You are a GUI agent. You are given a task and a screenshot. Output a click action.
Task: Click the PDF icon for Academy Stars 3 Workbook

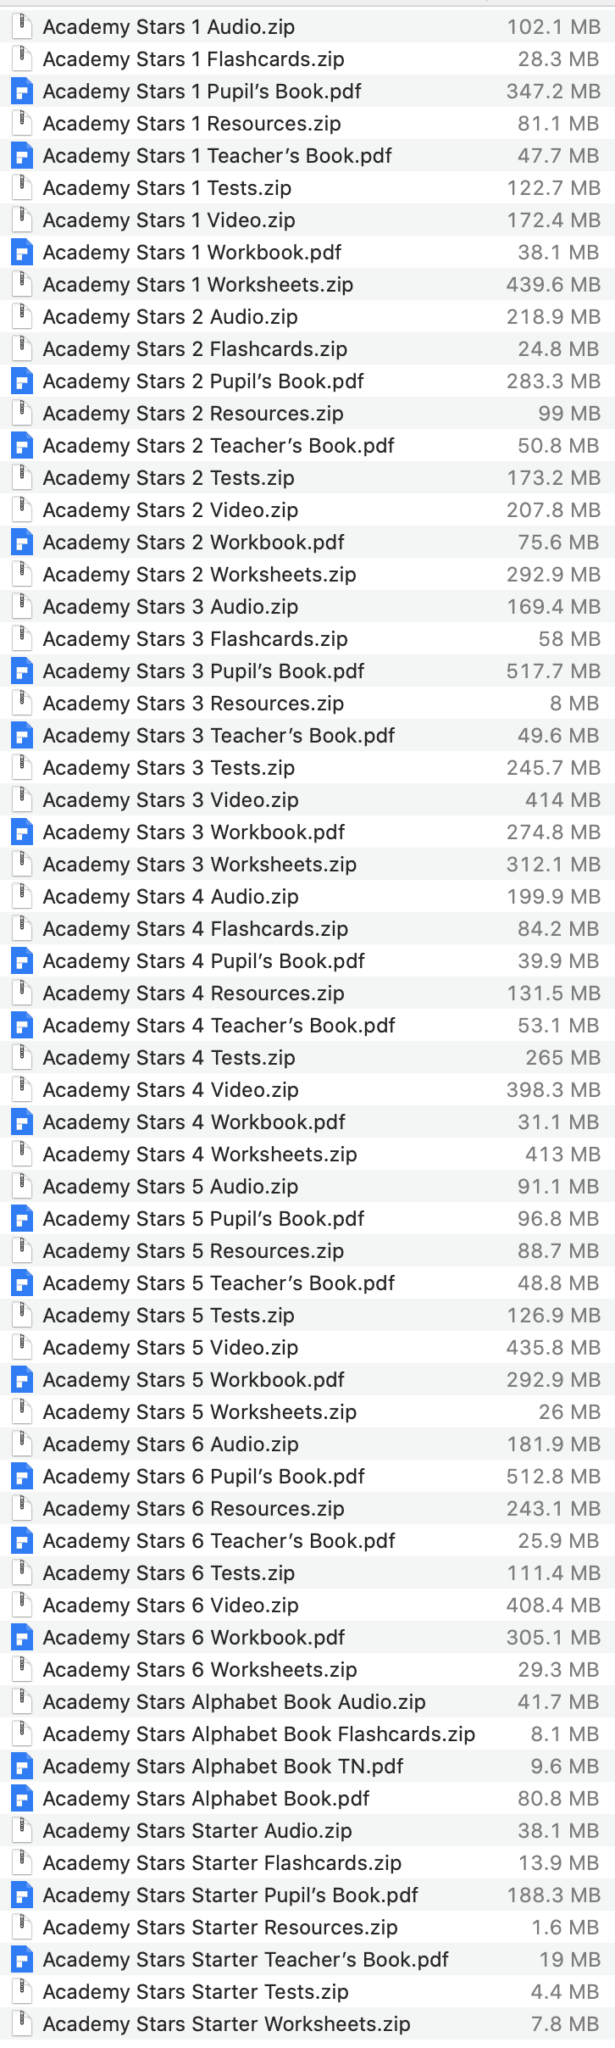pyautogui.click(x=22, y=832)
